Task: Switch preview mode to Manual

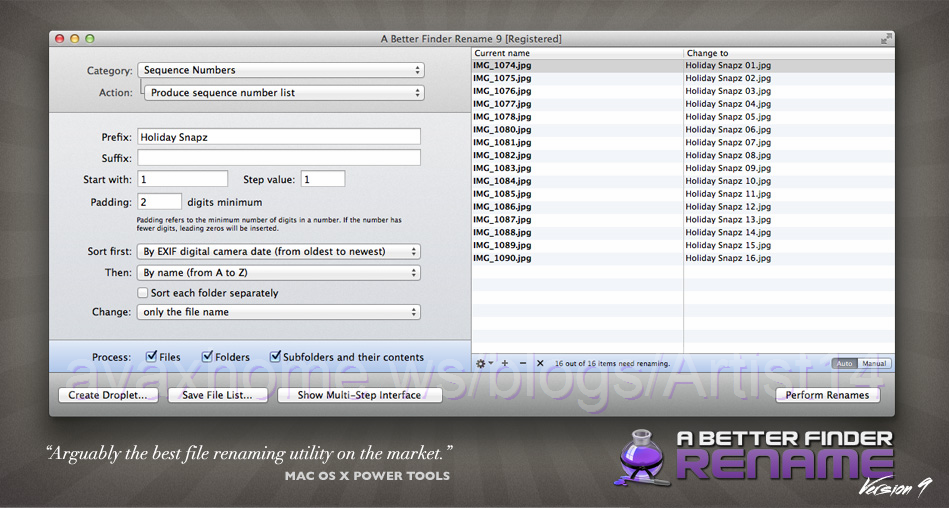Action: click(x=874, y=363)
